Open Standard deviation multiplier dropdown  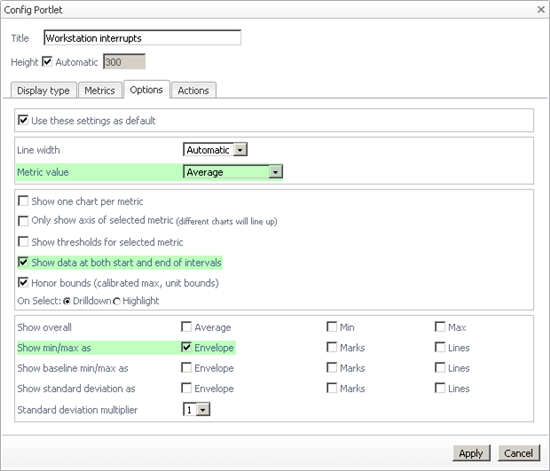coord(196,409)
